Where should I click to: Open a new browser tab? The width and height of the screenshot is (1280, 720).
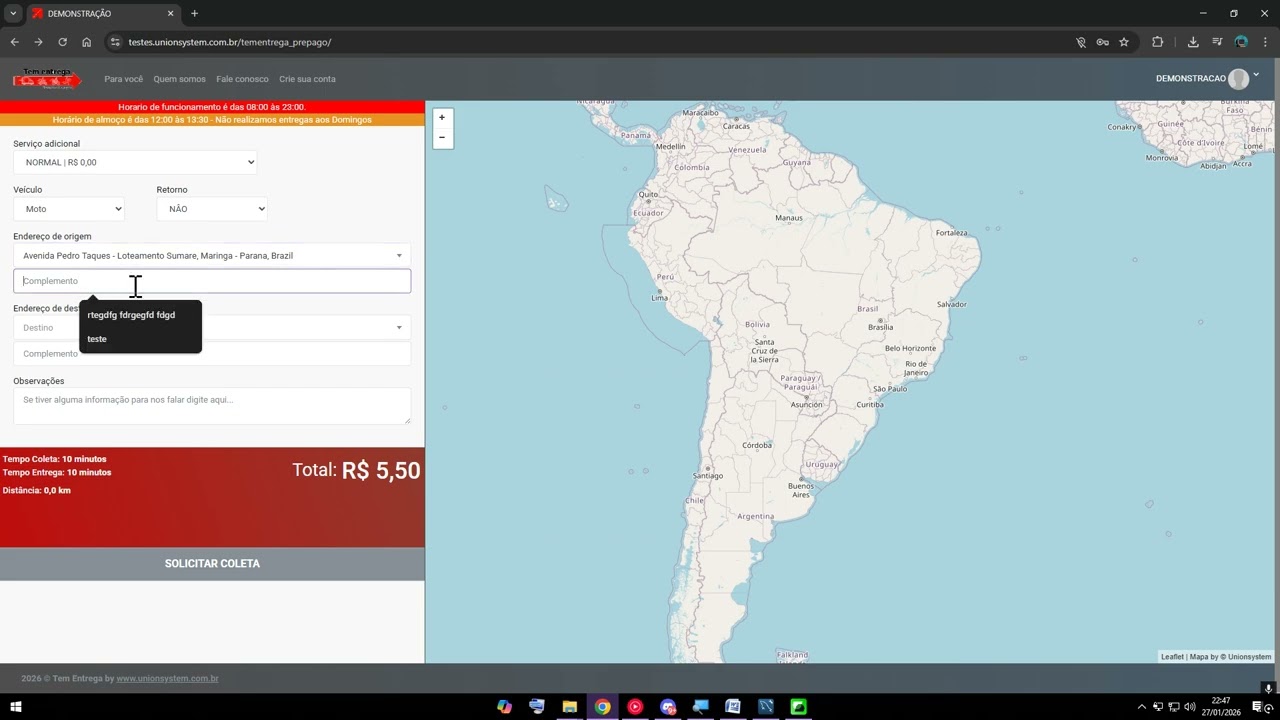pos(194,14)
